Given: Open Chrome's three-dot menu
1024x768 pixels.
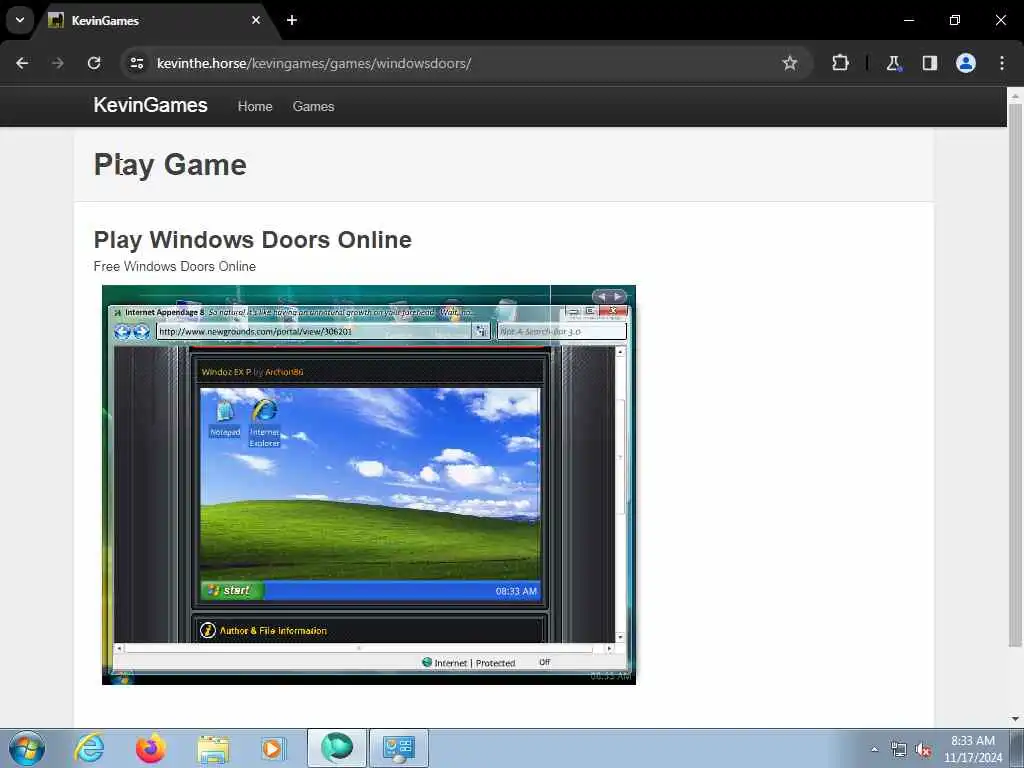Looking at the screenshot, I should point(1002,63).
